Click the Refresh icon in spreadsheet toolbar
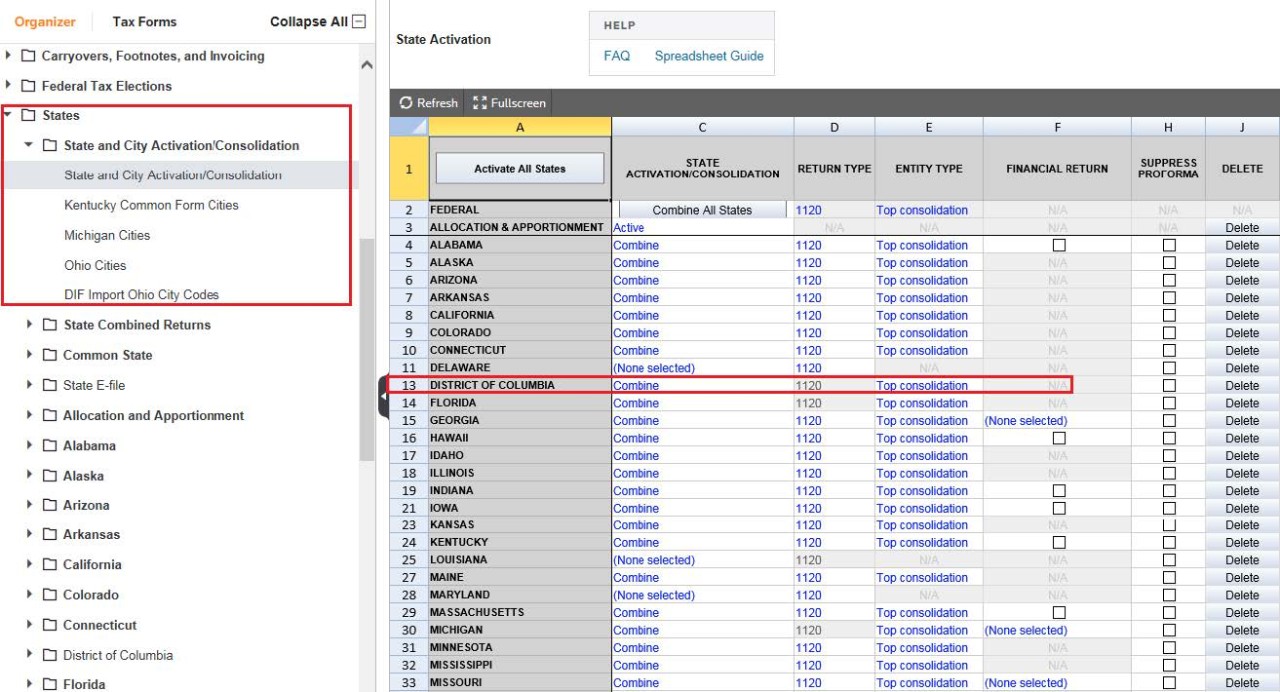Viewport: 1280px width, 692px height. [x=406, y=103]
